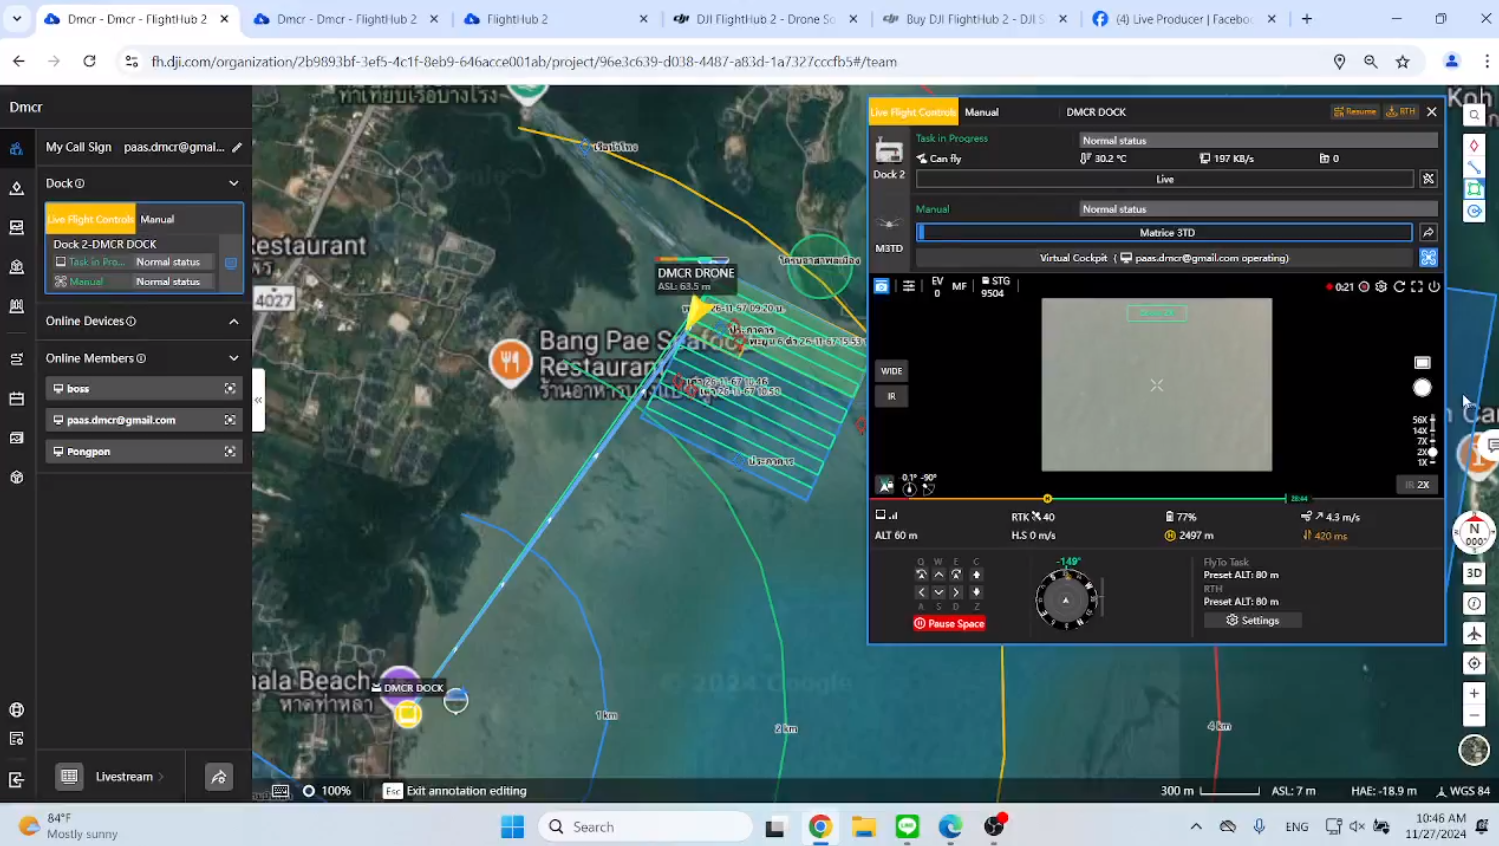Click the RTH return-to-home button
The height and width of the screenshot is (846, 1499).
pos(1401,112)
